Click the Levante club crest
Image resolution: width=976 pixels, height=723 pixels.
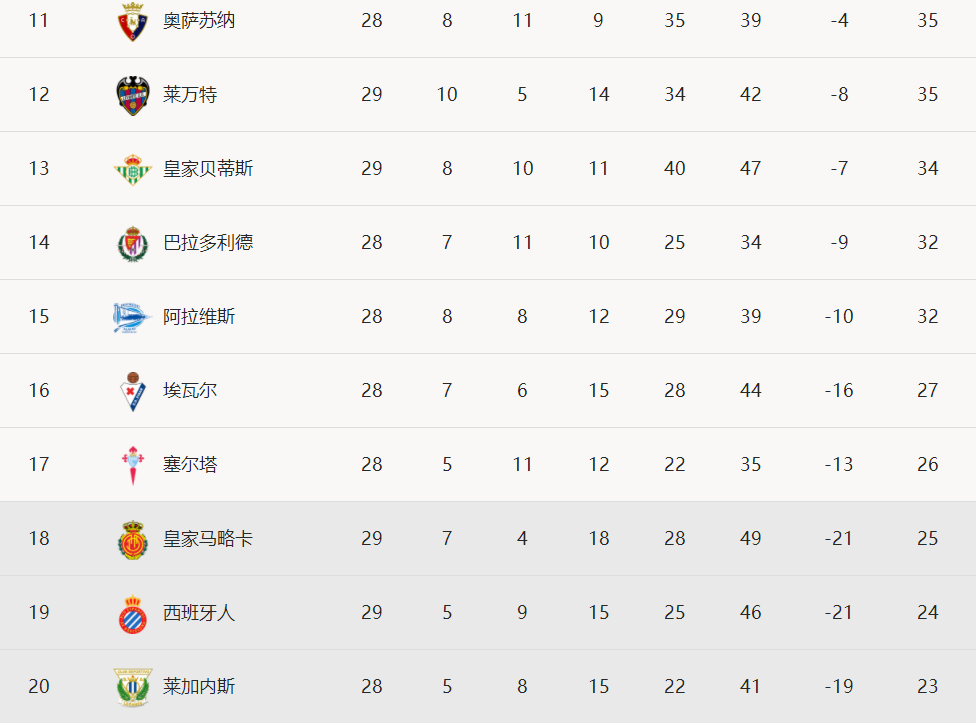133,96
